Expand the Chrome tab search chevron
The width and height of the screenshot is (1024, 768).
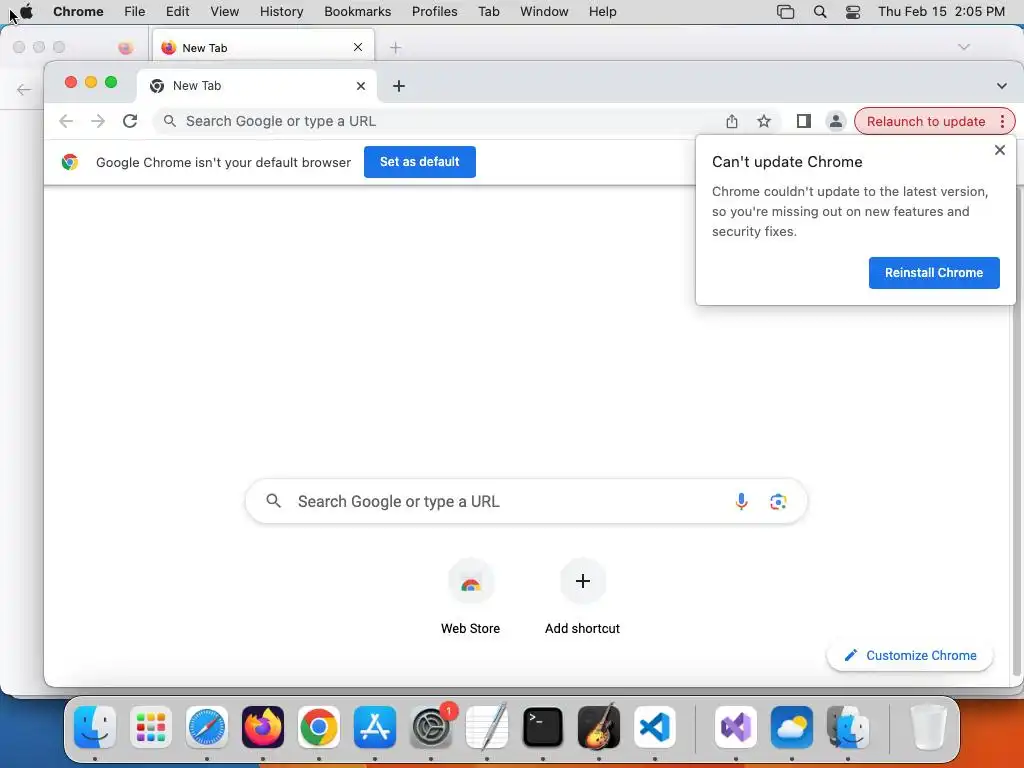[1001, 86]
